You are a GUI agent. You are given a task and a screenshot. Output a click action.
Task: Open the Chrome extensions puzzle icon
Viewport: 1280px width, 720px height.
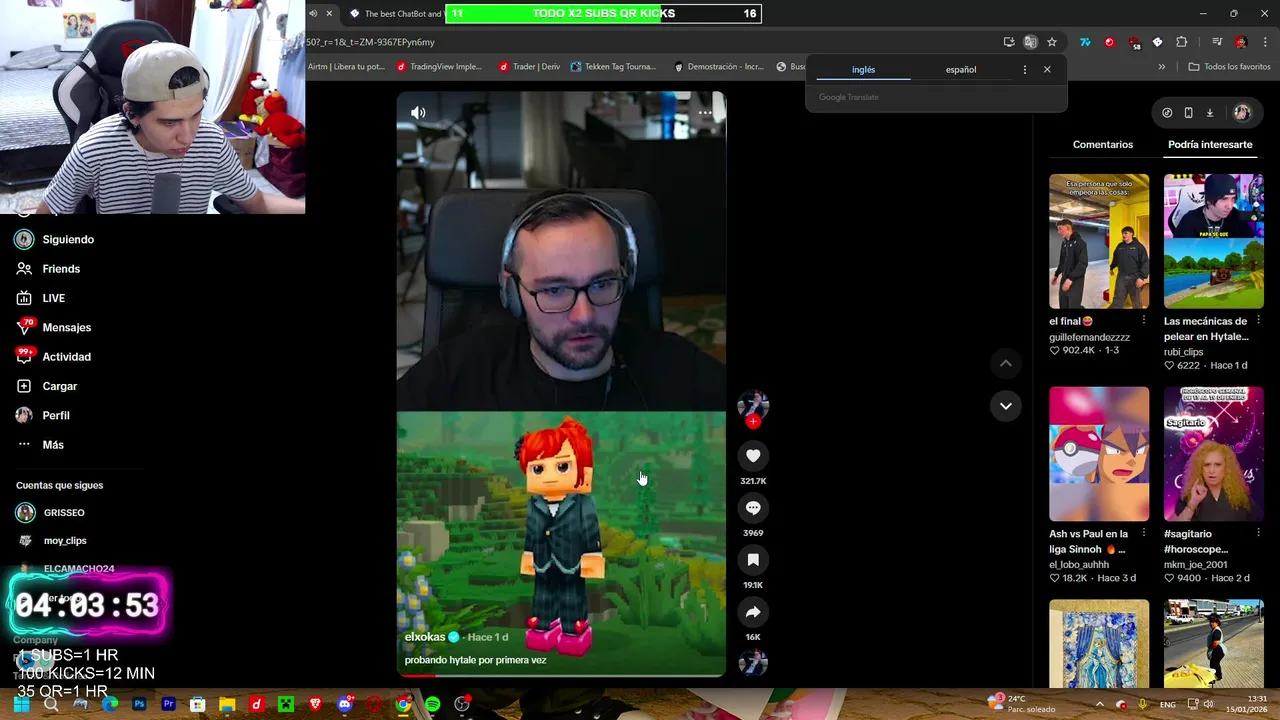coord(1182,42)
